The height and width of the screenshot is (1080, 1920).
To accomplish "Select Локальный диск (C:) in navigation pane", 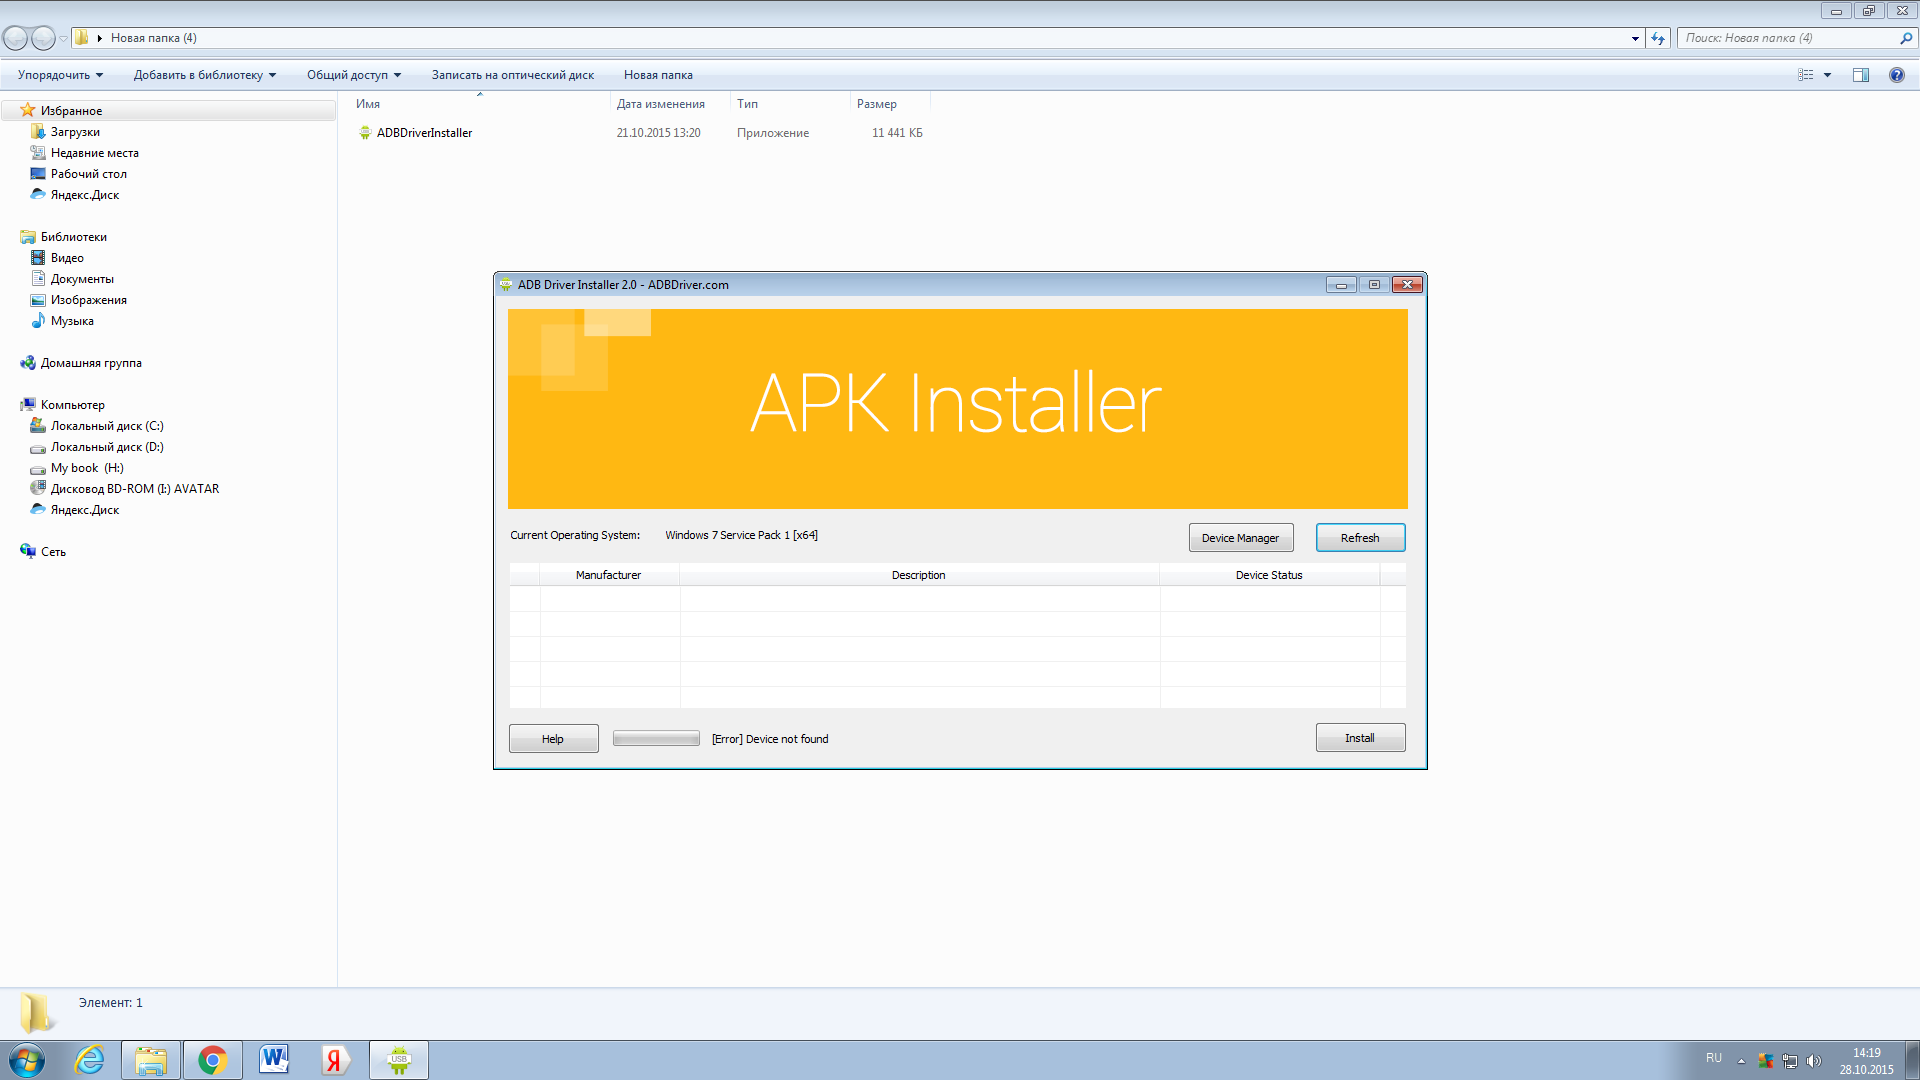I will pos(107,426).
